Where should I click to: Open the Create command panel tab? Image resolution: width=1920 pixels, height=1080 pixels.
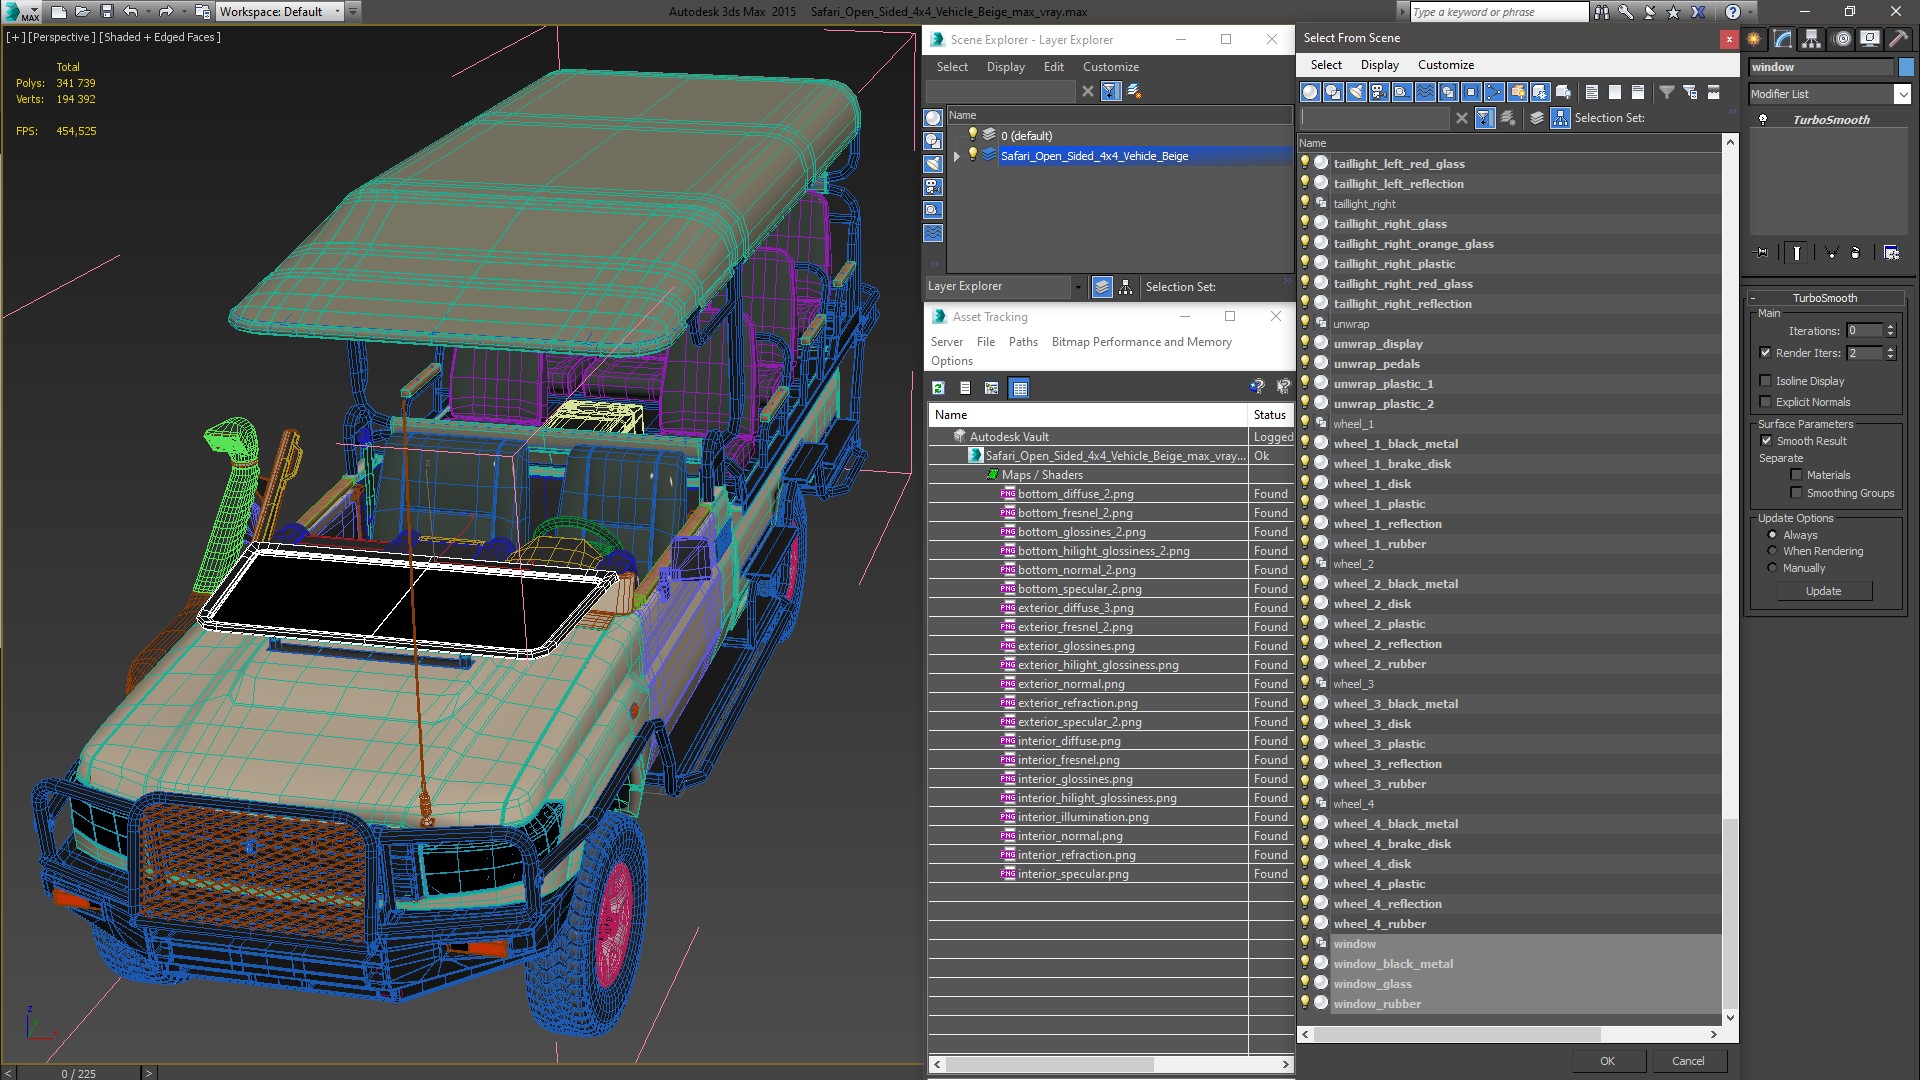(1754, 39)
